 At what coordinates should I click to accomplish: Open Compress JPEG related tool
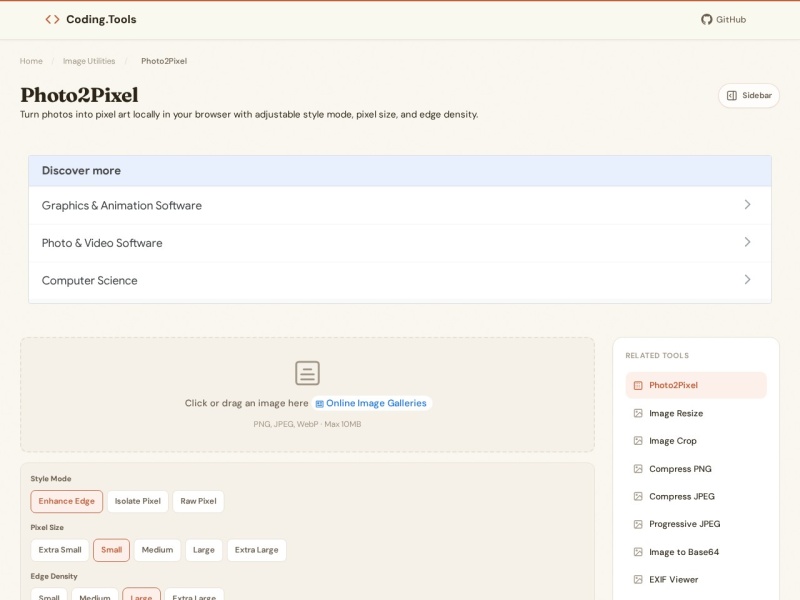click(696, 496)
